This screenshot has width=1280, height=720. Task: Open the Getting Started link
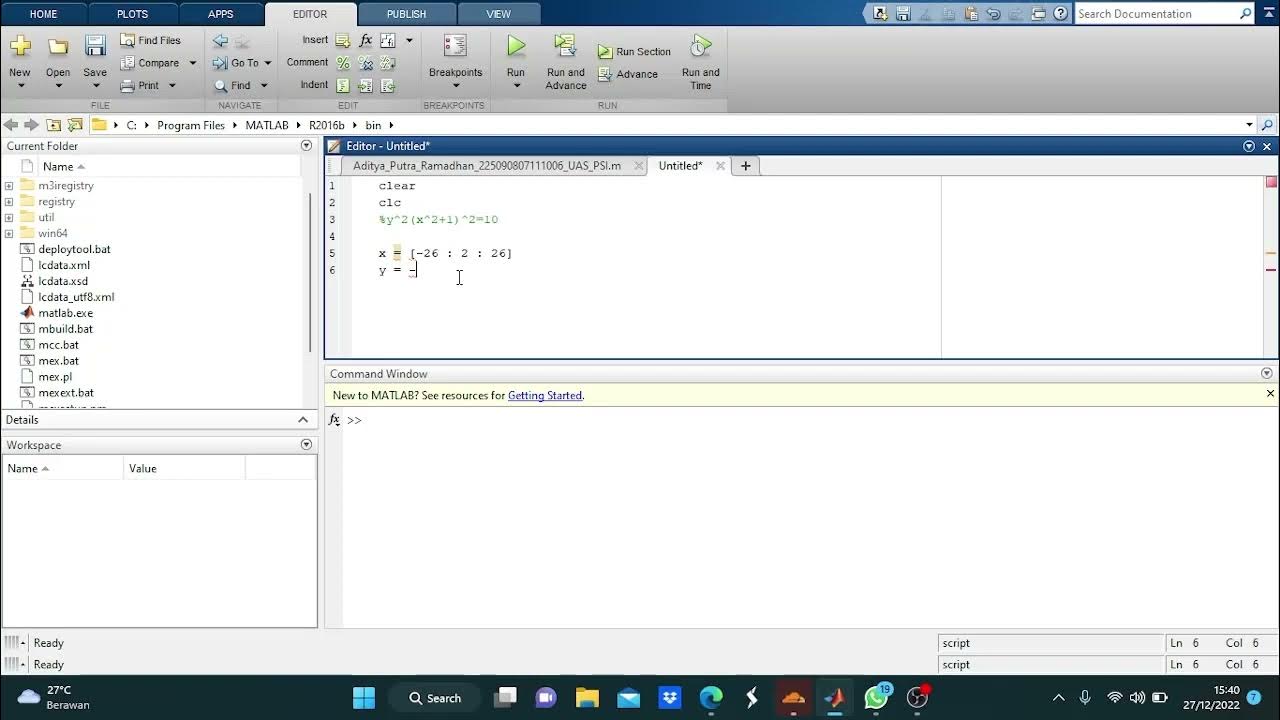tap(545, 396)
